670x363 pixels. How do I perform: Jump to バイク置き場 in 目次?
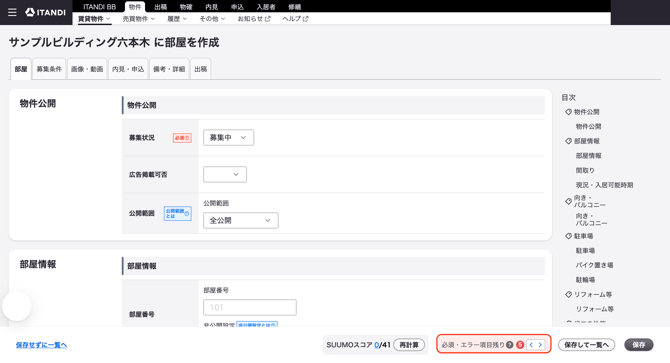coord(594,265)
